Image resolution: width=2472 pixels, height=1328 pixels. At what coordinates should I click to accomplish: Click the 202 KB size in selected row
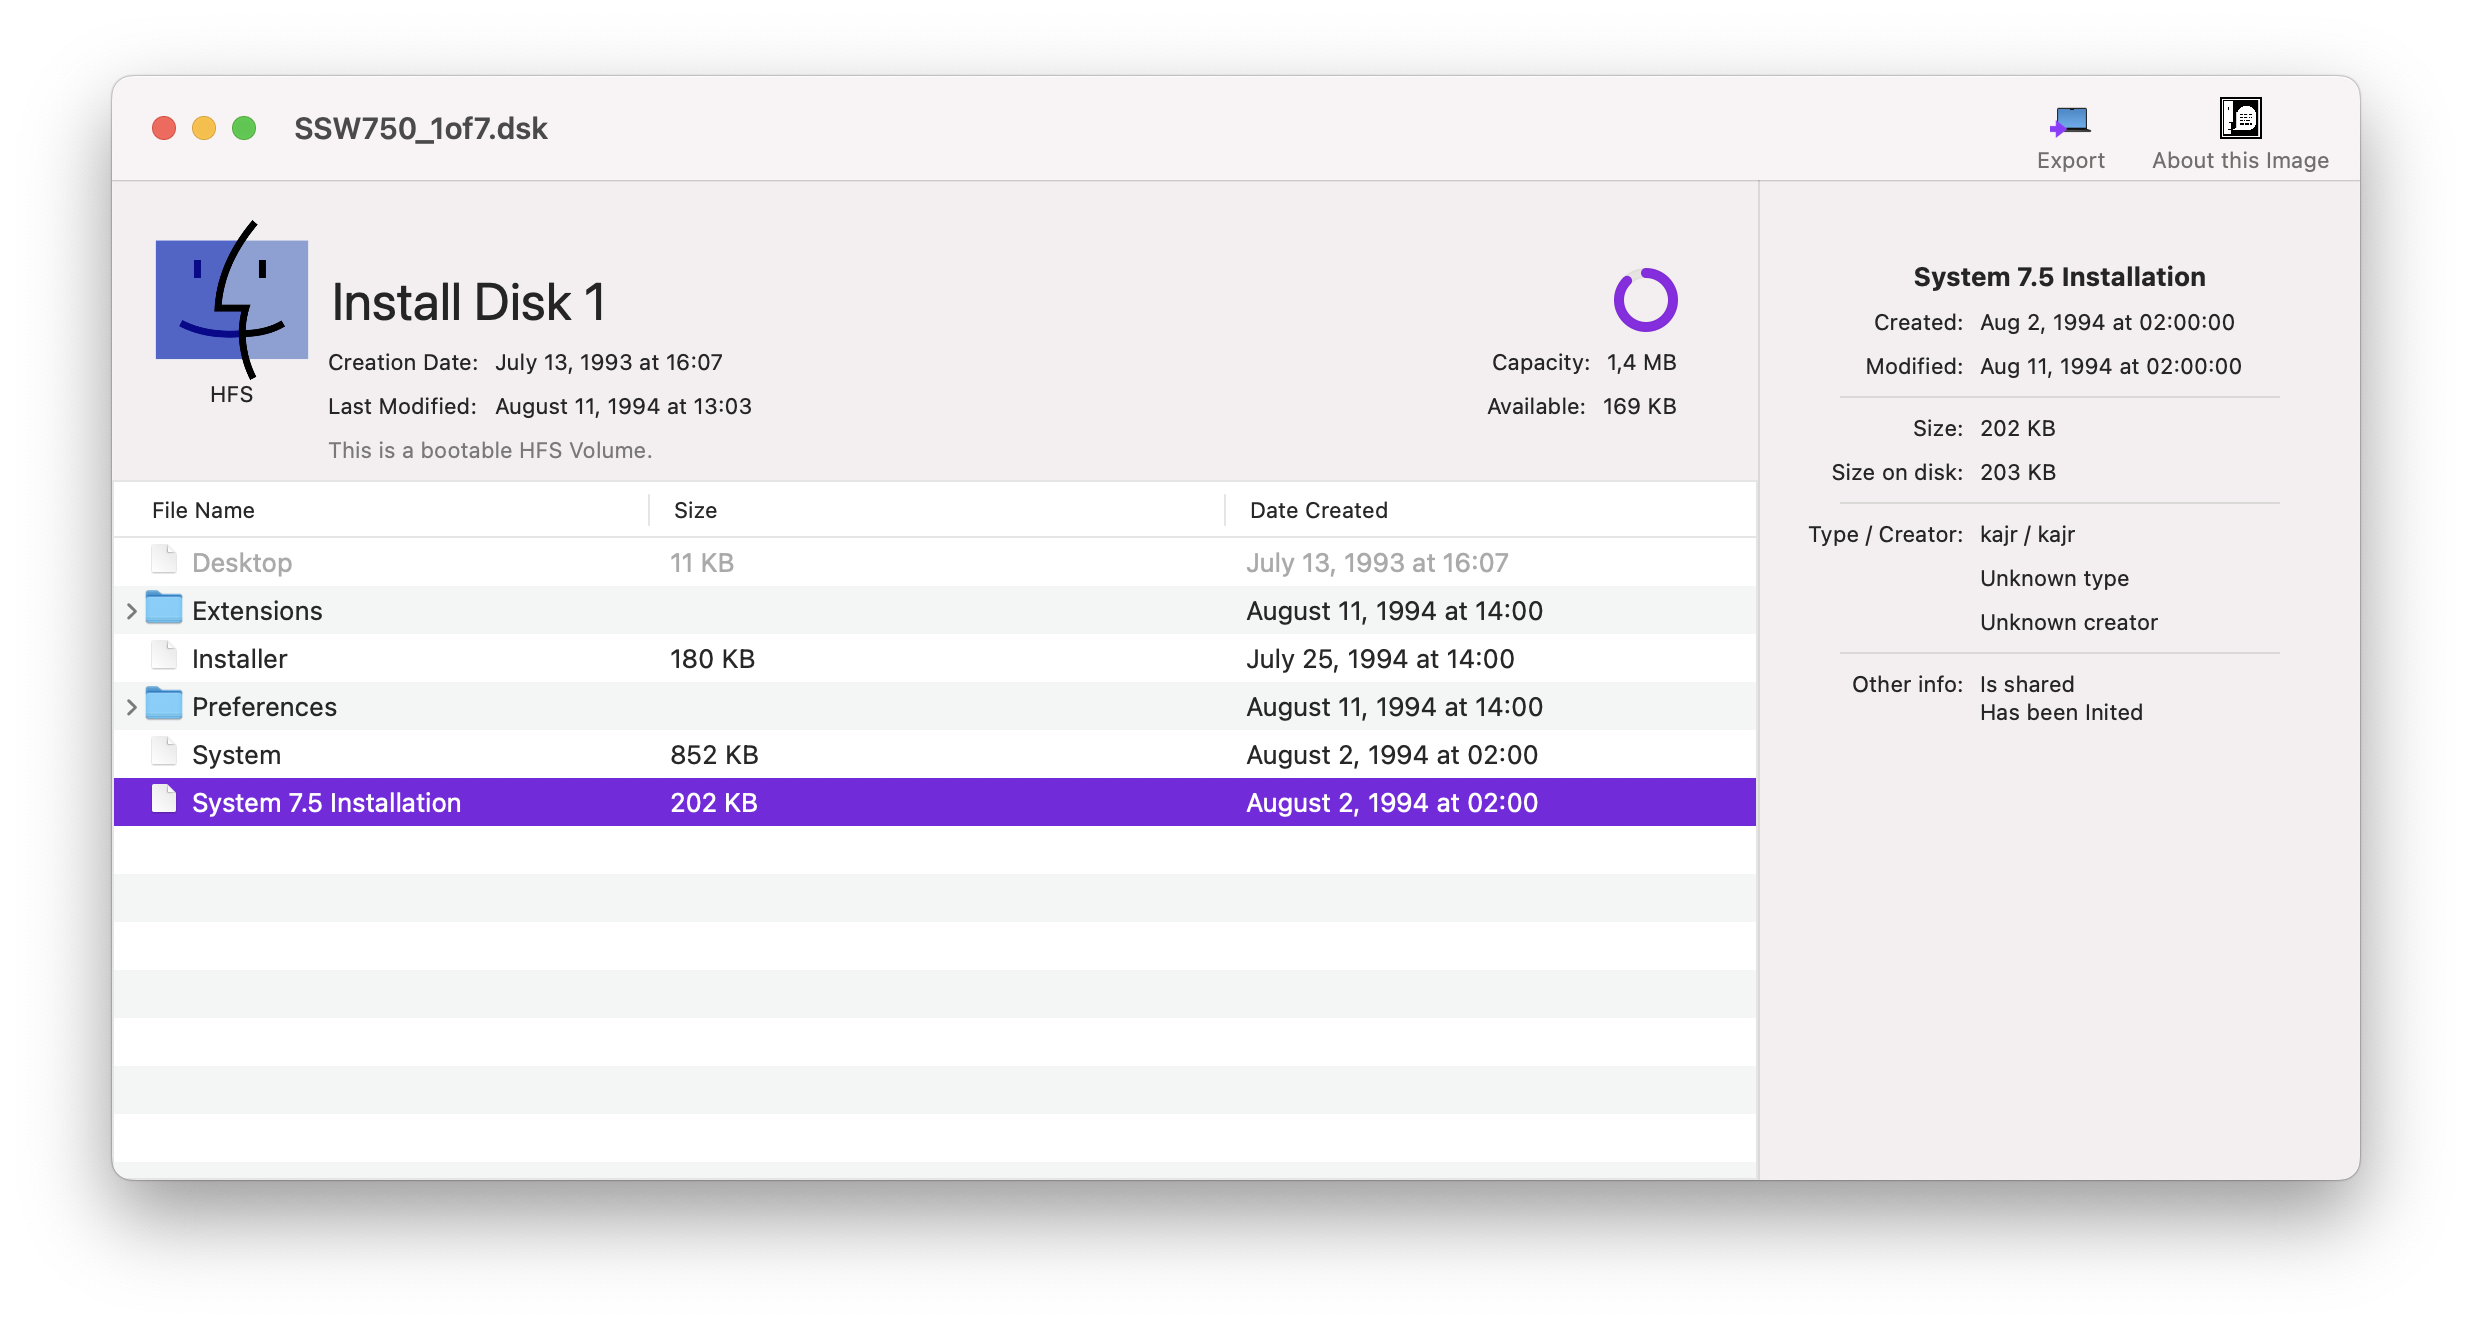[714, 803]
